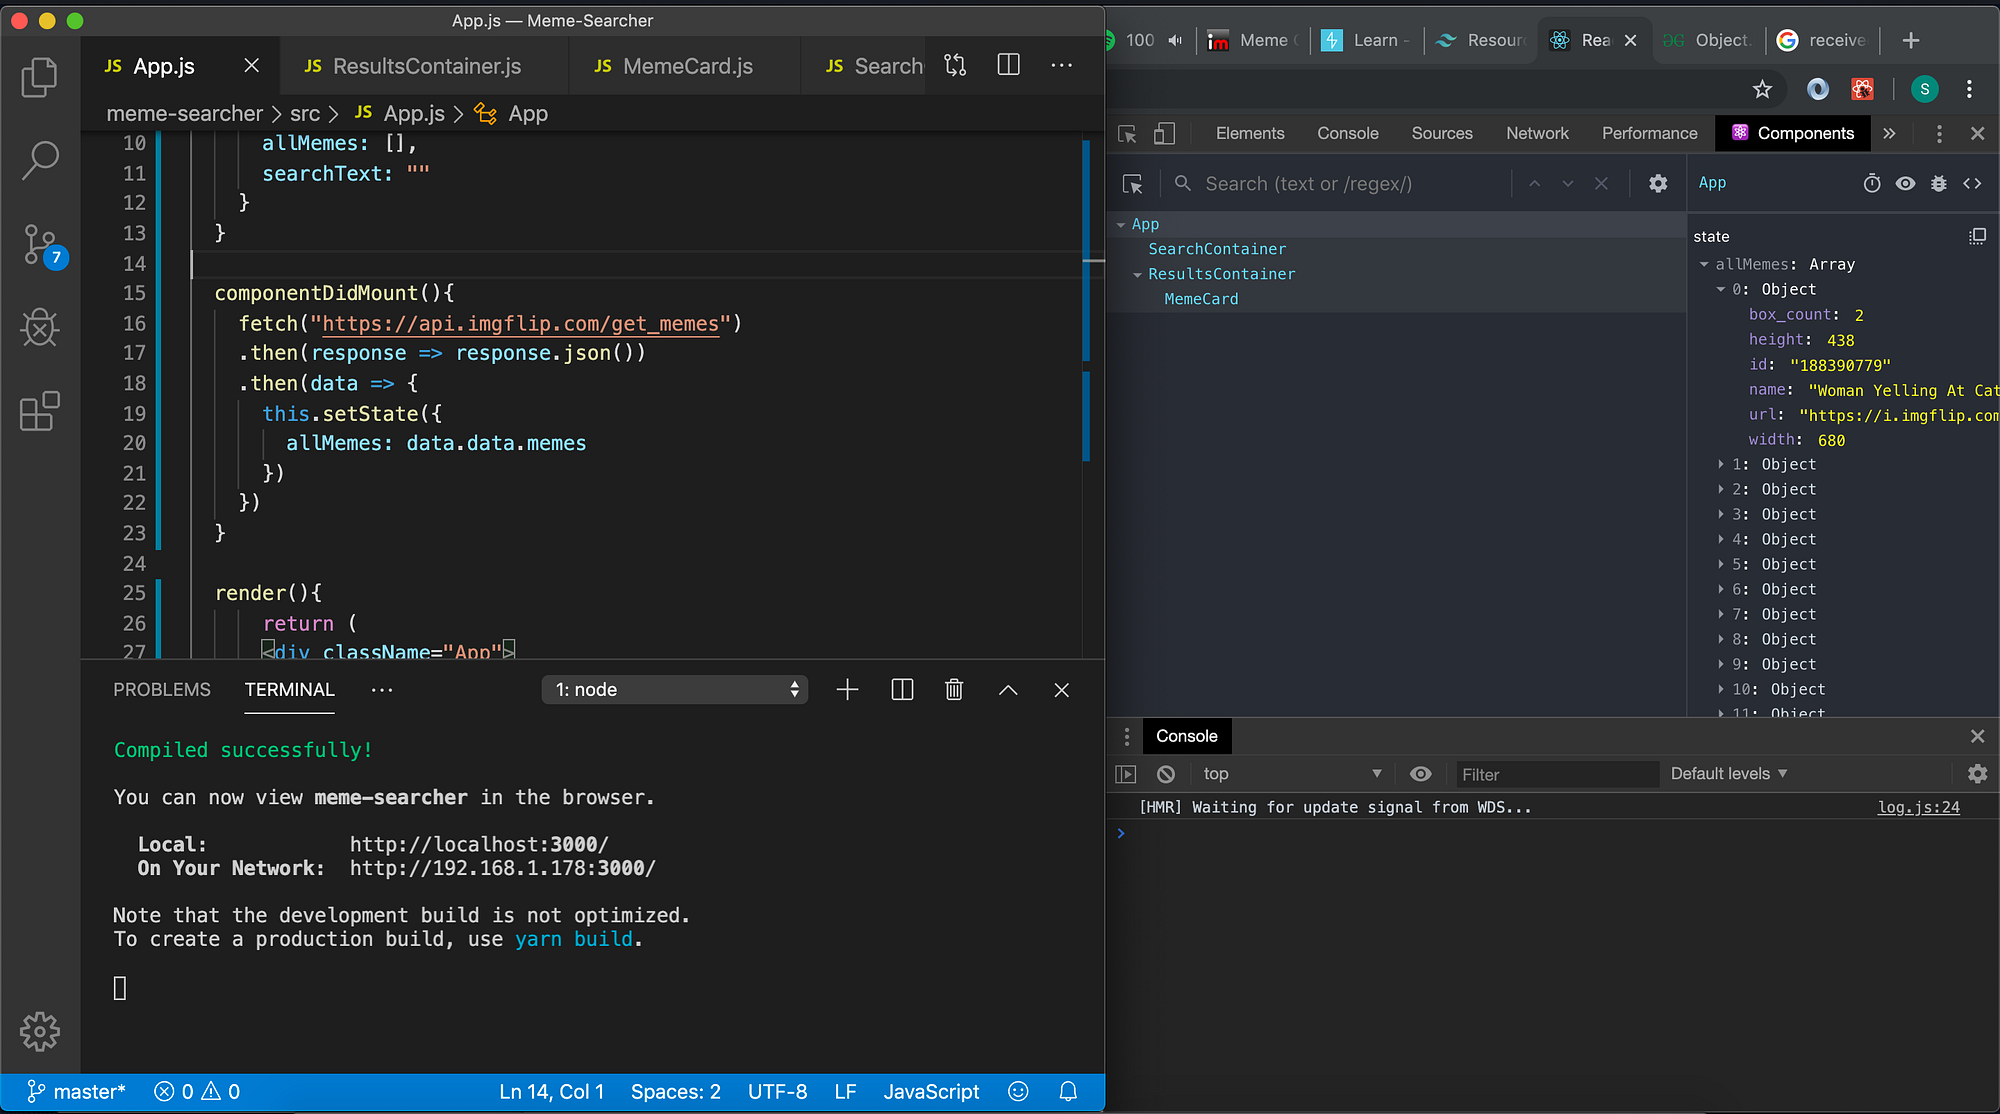The width and height of the screenshot is (2000, 1114).
Task: Toggle the console live expression eye
Action: click(x=1420, y=774)
